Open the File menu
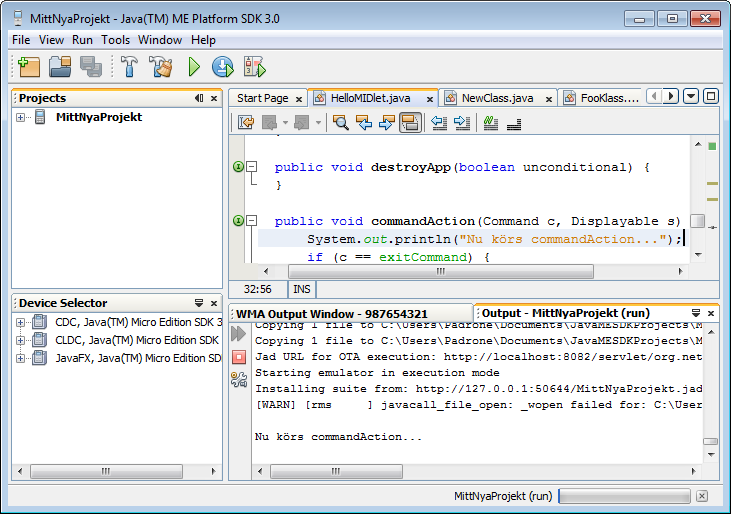Viewport: 731px width, 514px height. [21, 40]
